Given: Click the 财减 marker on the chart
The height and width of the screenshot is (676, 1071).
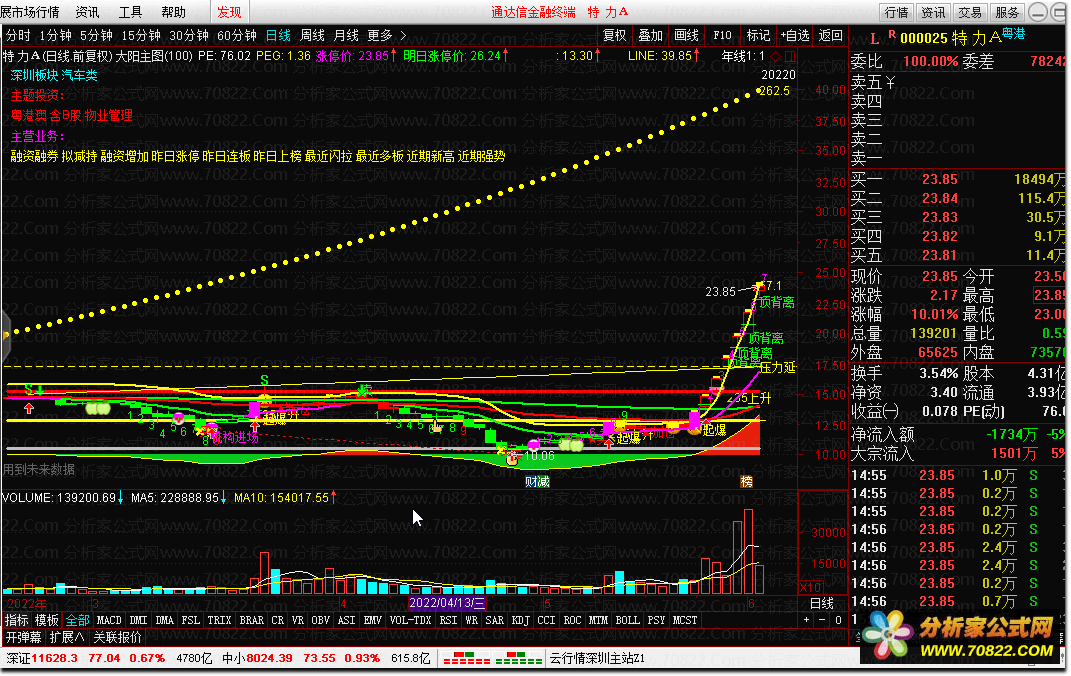Looking at the screenshot, I should point(538,481).
